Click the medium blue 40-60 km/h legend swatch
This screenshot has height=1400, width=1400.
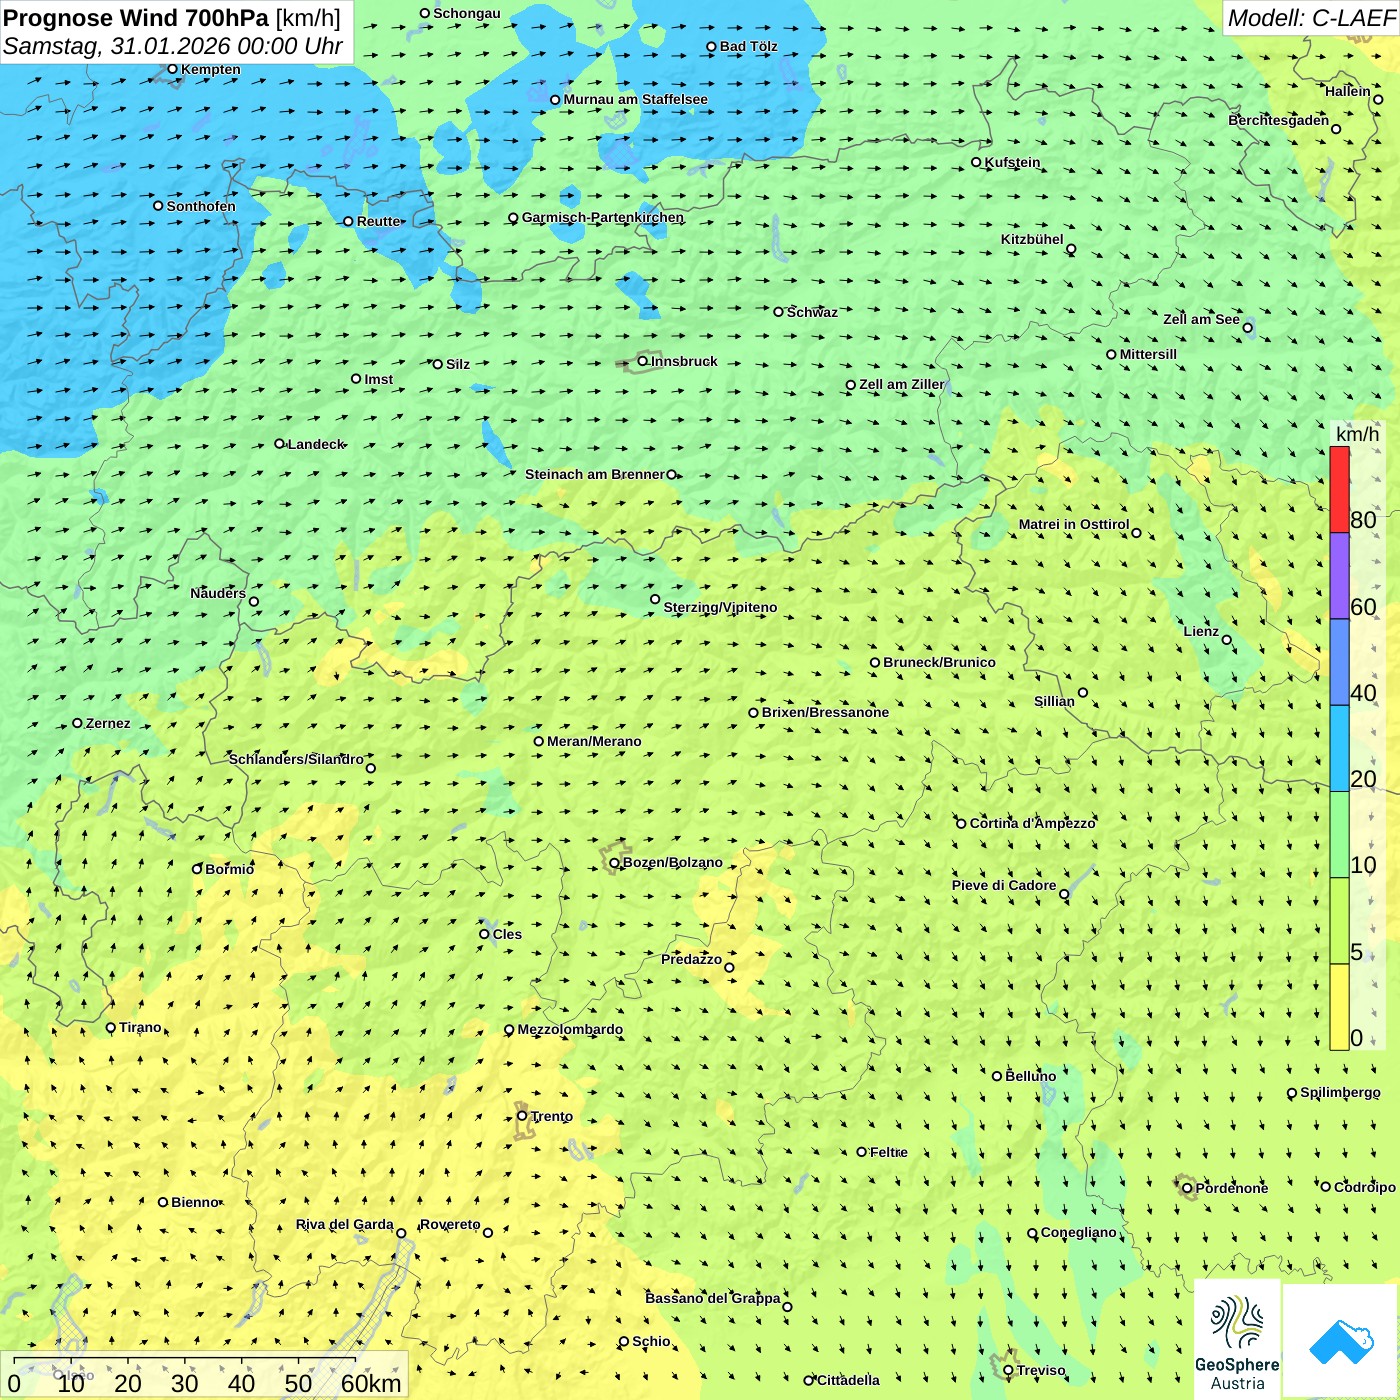[1339, 663]
